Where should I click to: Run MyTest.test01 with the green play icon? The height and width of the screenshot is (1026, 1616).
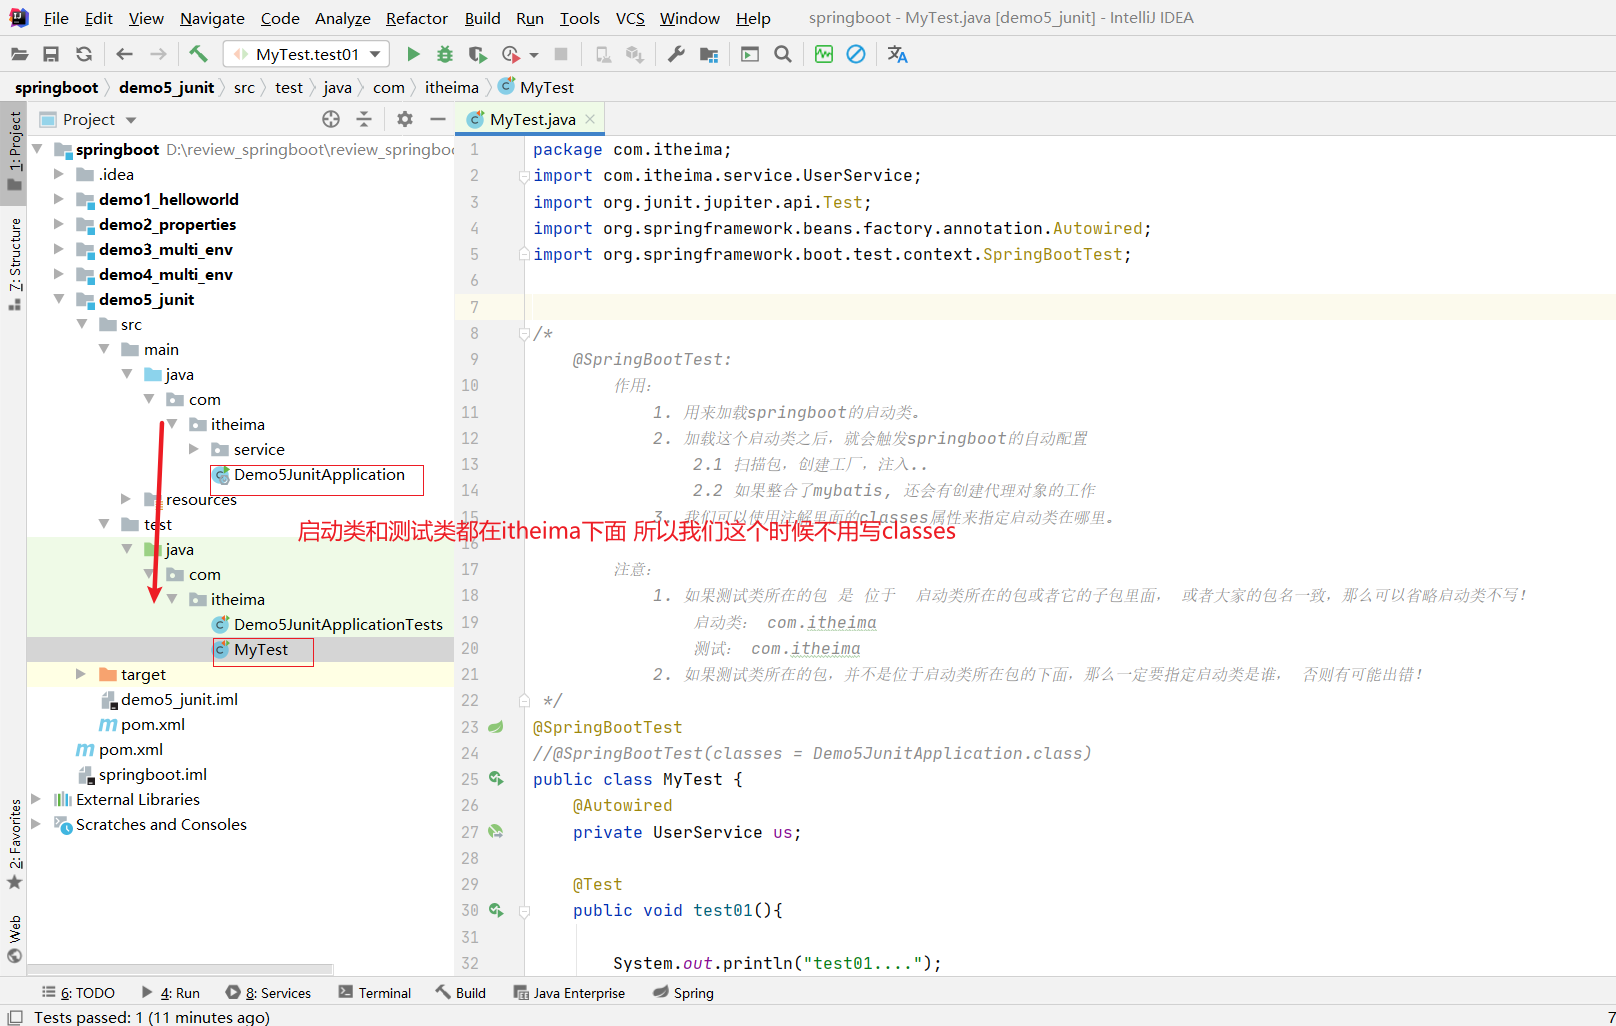click(x=413, y=54)
